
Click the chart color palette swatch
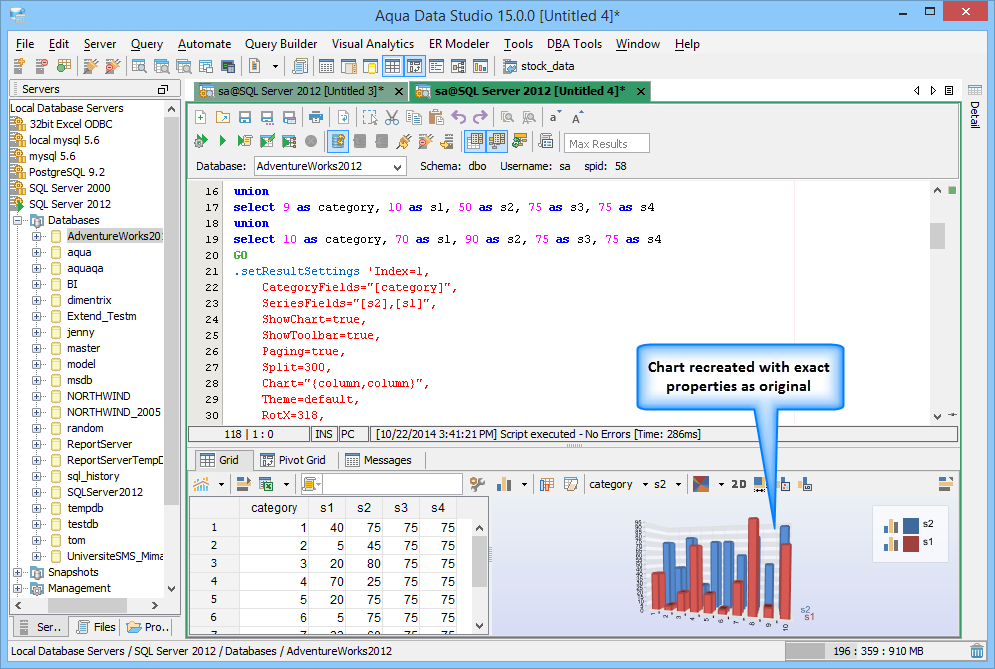point(701,484)
